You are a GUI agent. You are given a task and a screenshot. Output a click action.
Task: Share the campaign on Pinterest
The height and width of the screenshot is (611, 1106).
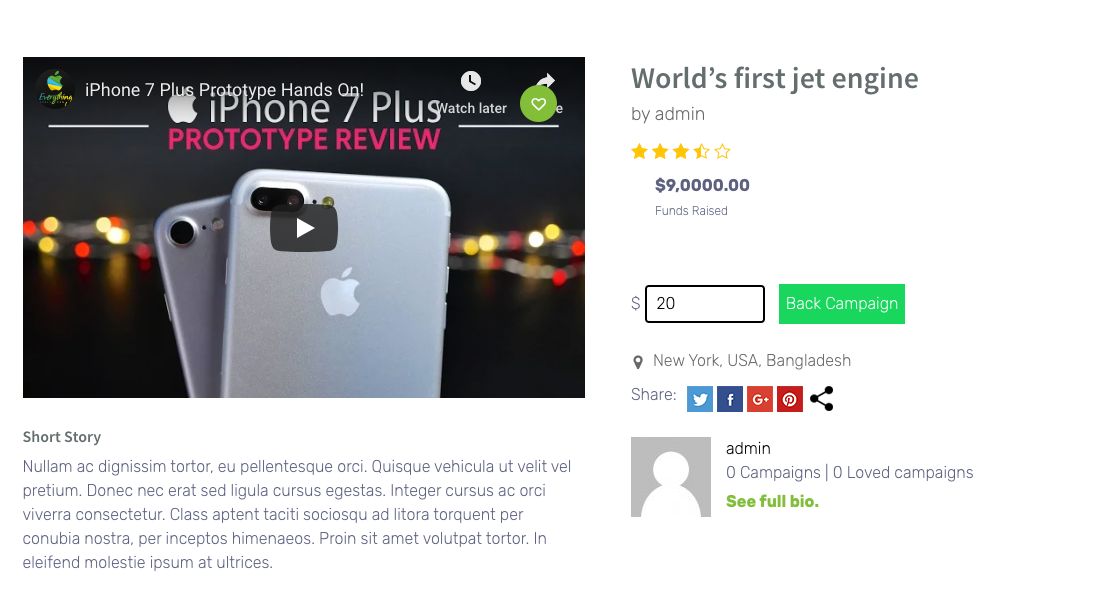coord(790,399)
